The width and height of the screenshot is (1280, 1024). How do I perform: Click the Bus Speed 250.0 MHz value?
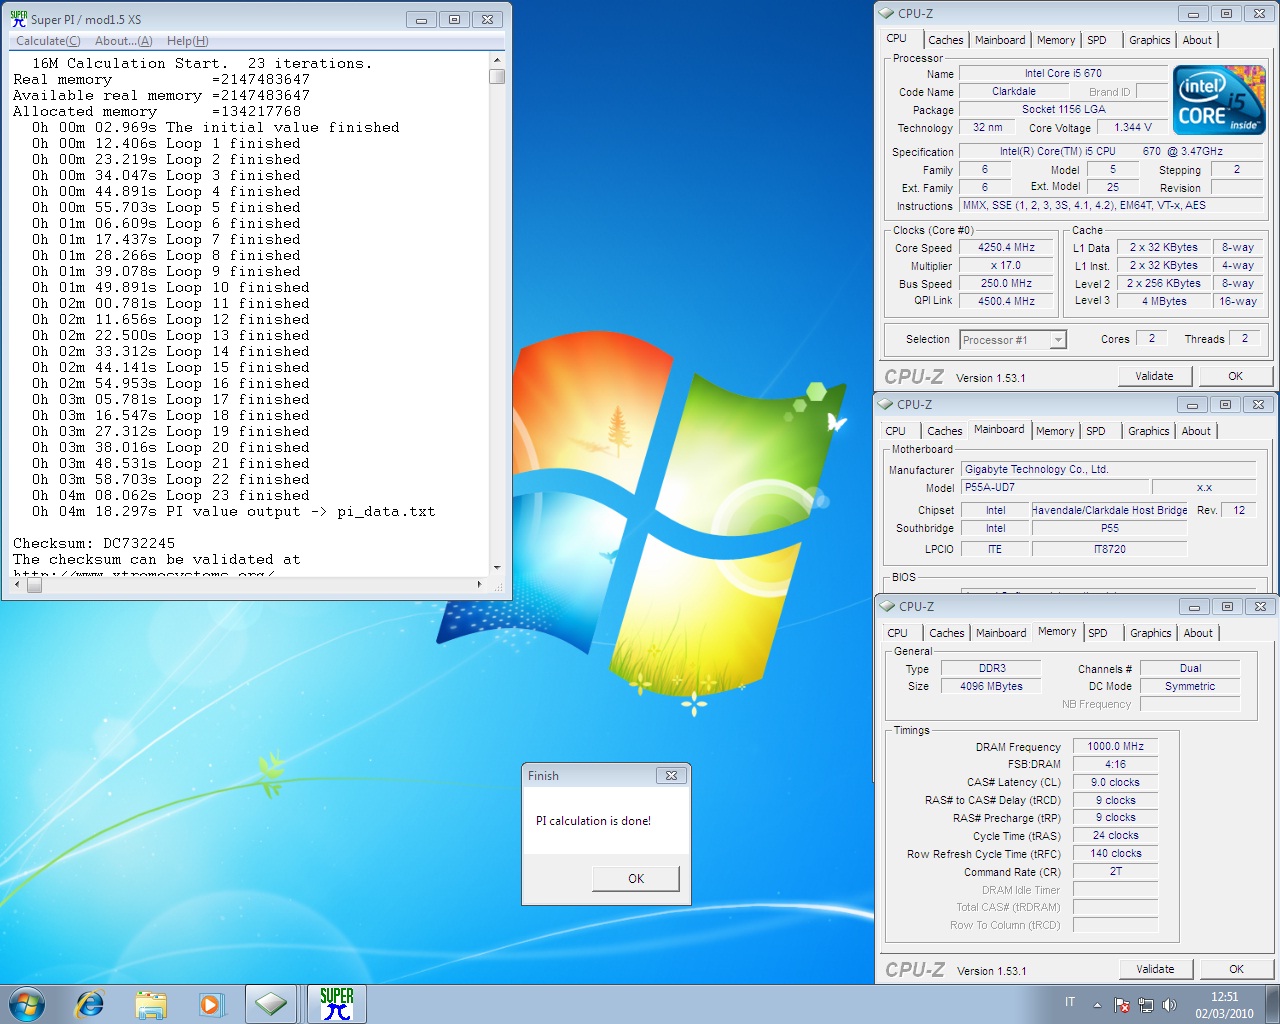[x=1006, y=283]
